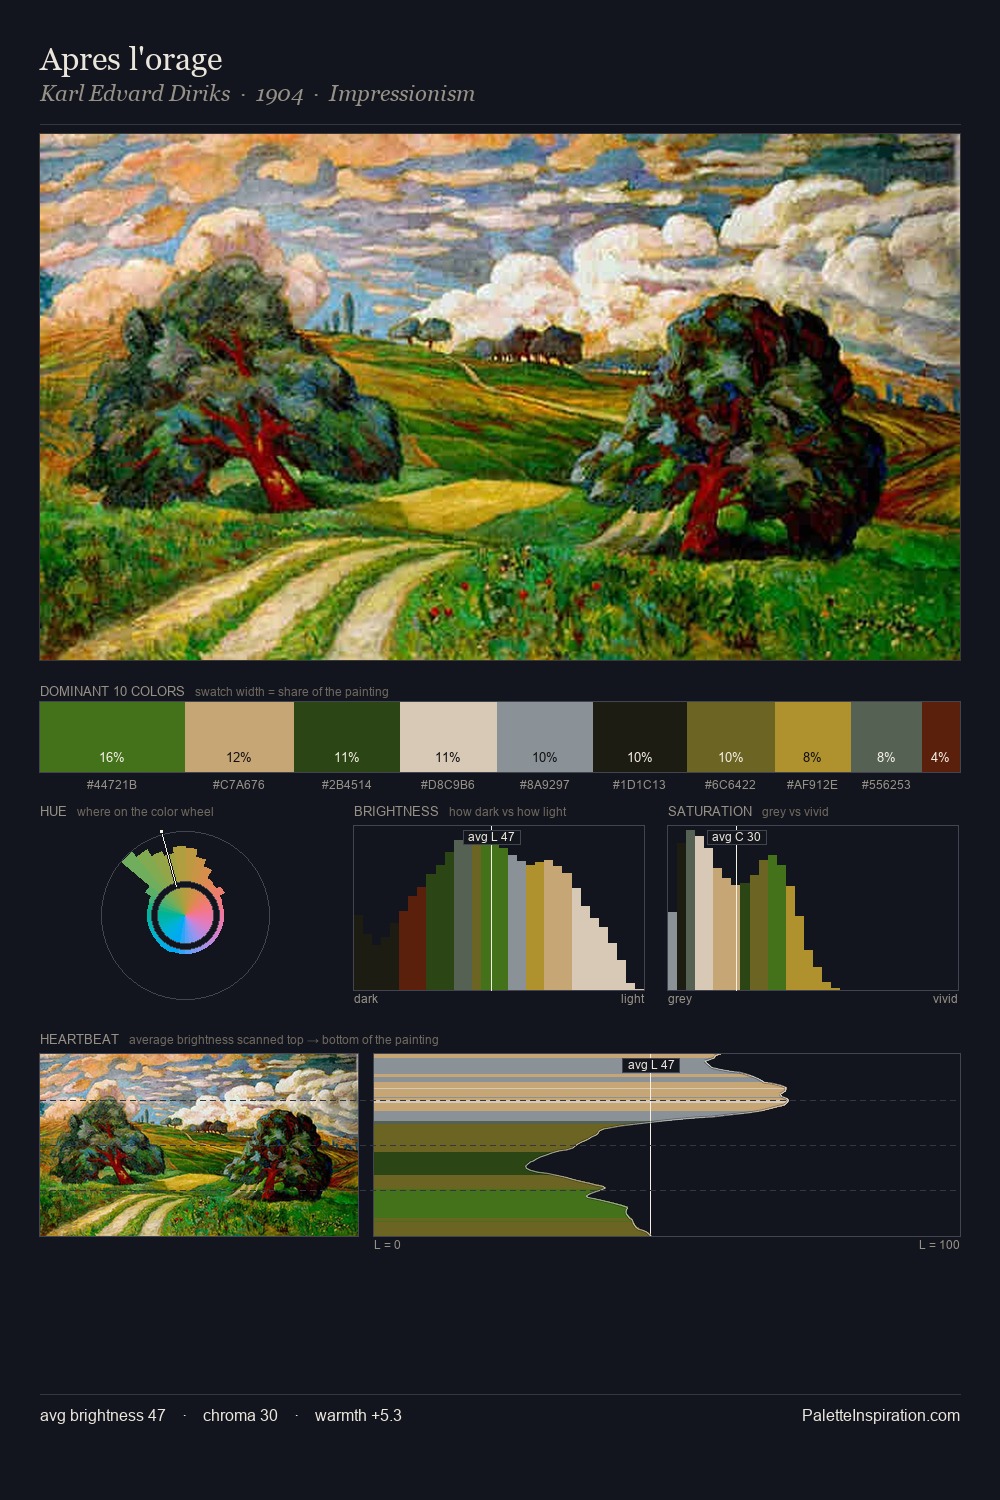The width and height of the screenshot is (1000, 1500).
Task: Click the main Apres l'orage painting image
Action: 500,397
